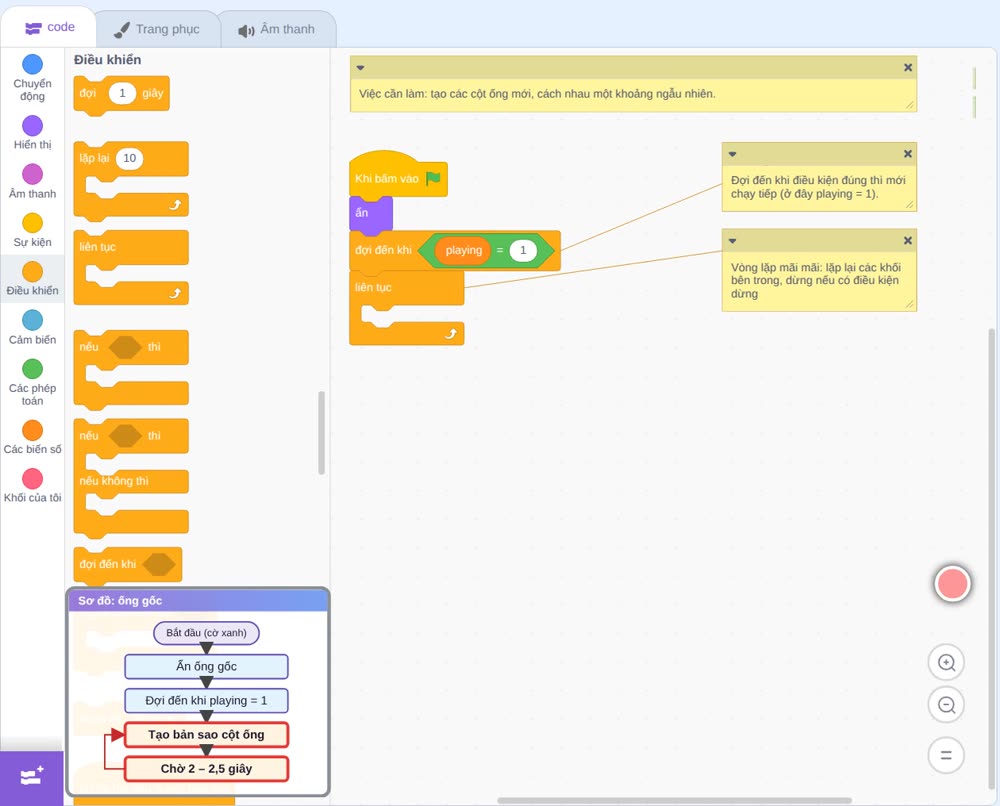Switch to the code tab
This screenshot has height=806, width=1000.
click(x=49, y=27)
